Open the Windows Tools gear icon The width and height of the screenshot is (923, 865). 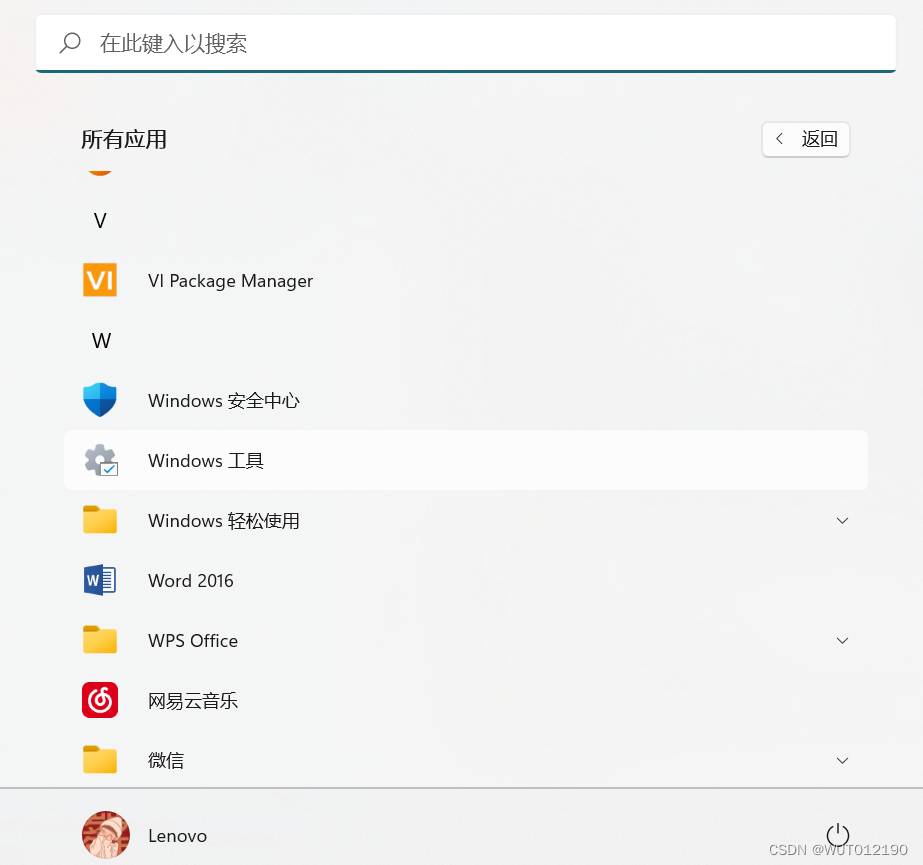(x=101, y=460)
